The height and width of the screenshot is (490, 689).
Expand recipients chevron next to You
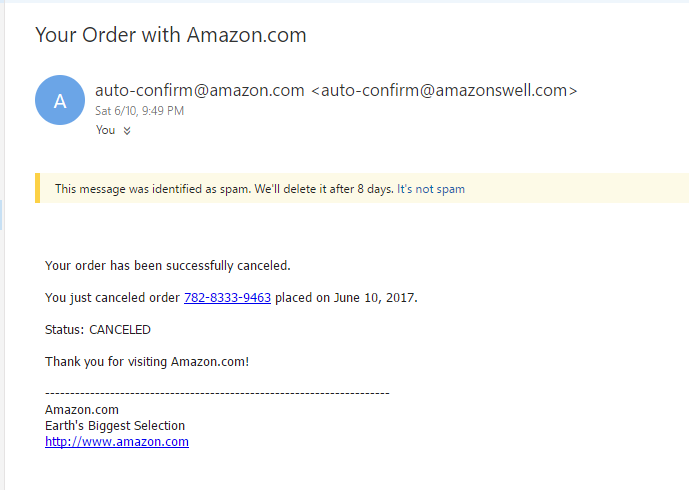127,130
